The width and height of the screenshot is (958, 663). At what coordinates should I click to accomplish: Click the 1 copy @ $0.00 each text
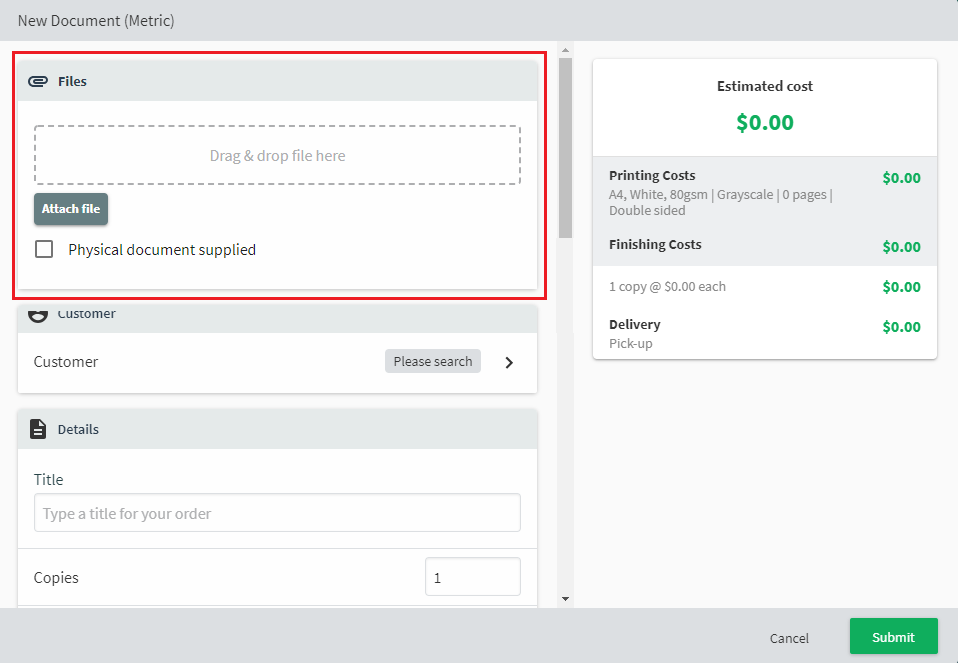click(667, 287)
